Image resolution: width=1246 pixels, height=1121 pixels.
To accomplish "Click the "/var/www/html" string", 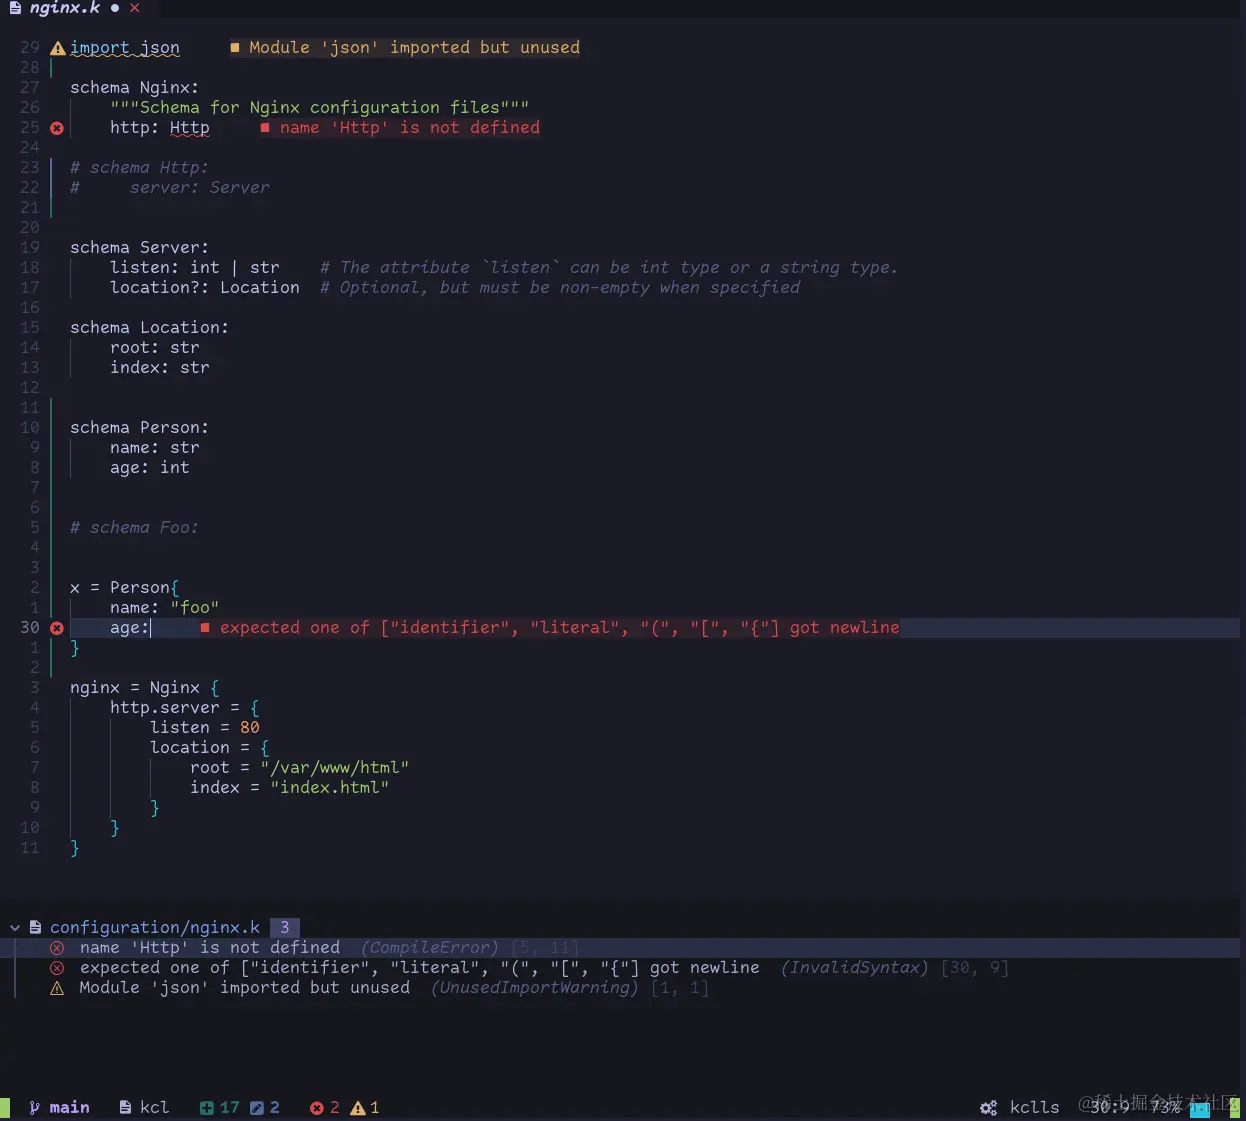I will click(335, 768).
